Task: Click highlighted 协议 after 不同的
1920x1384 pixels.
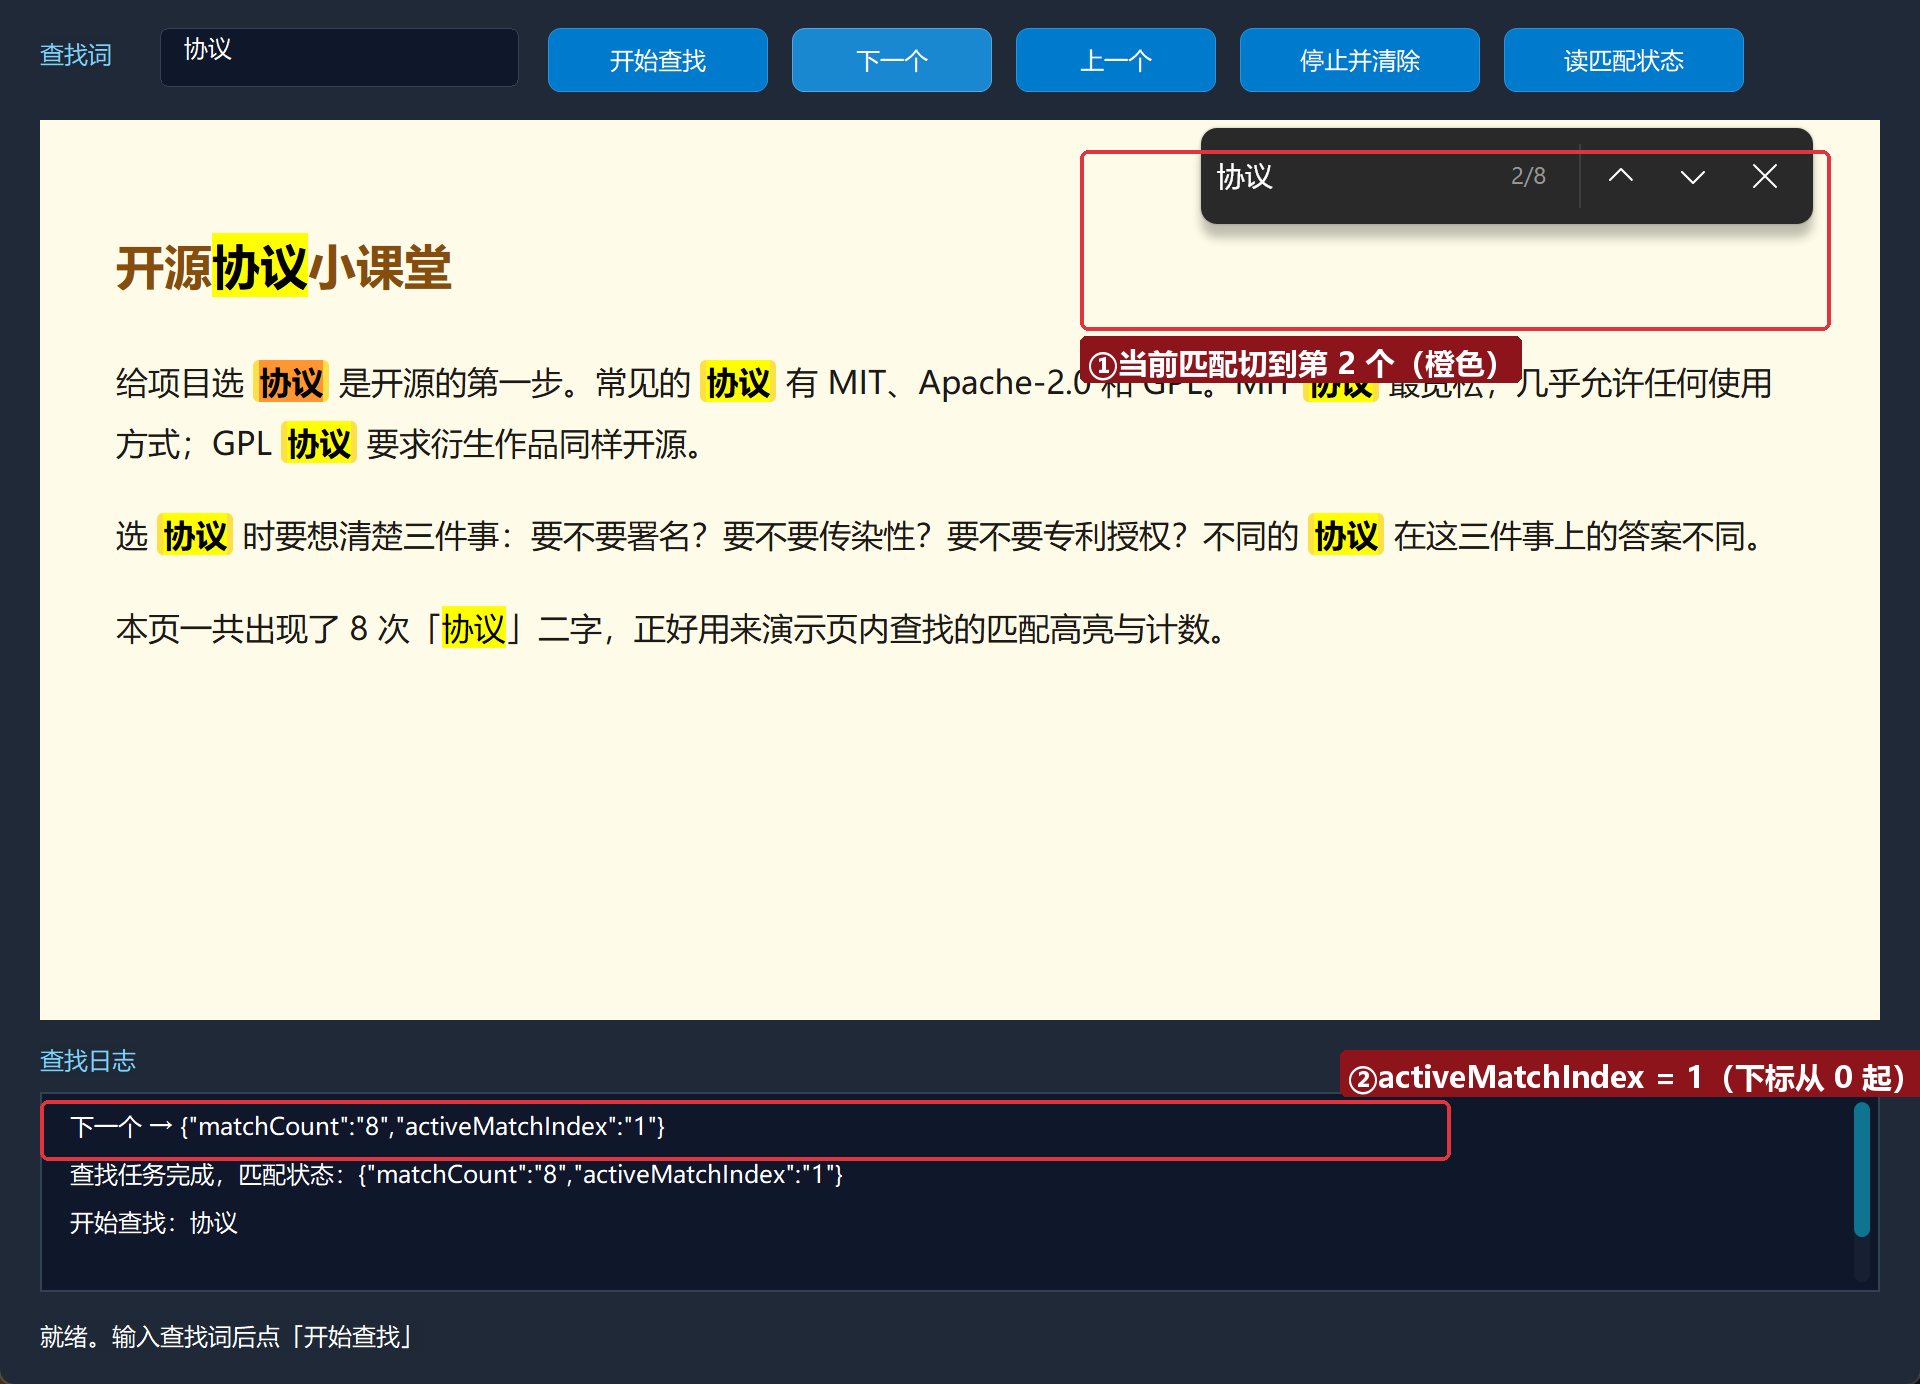Action: pos(1346,536)
